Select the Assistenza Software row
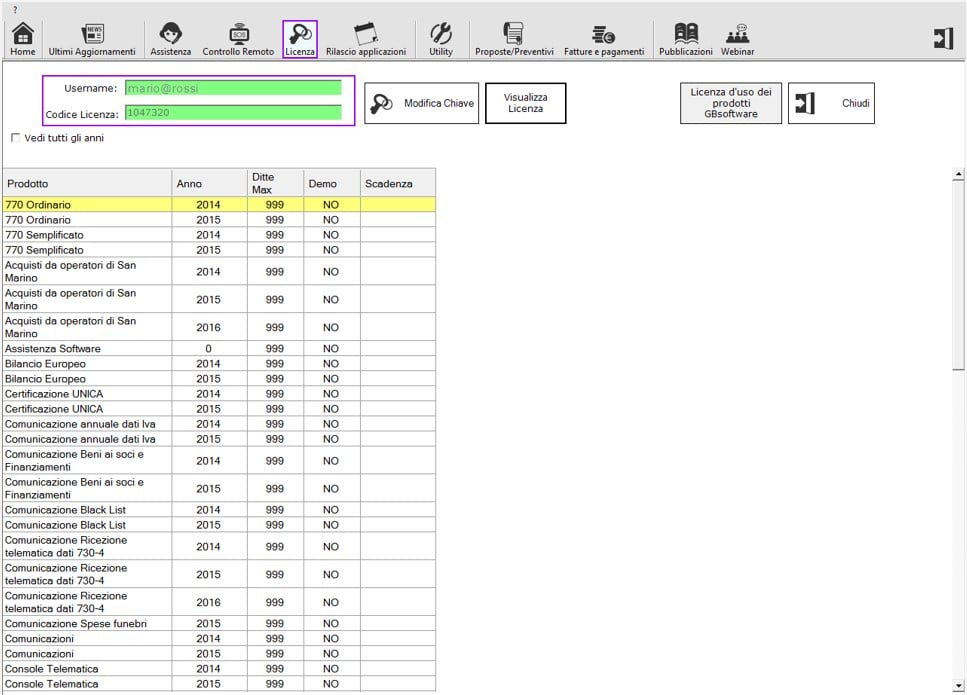This screenshot has height=695, width=967. click(x=219, y=348)
